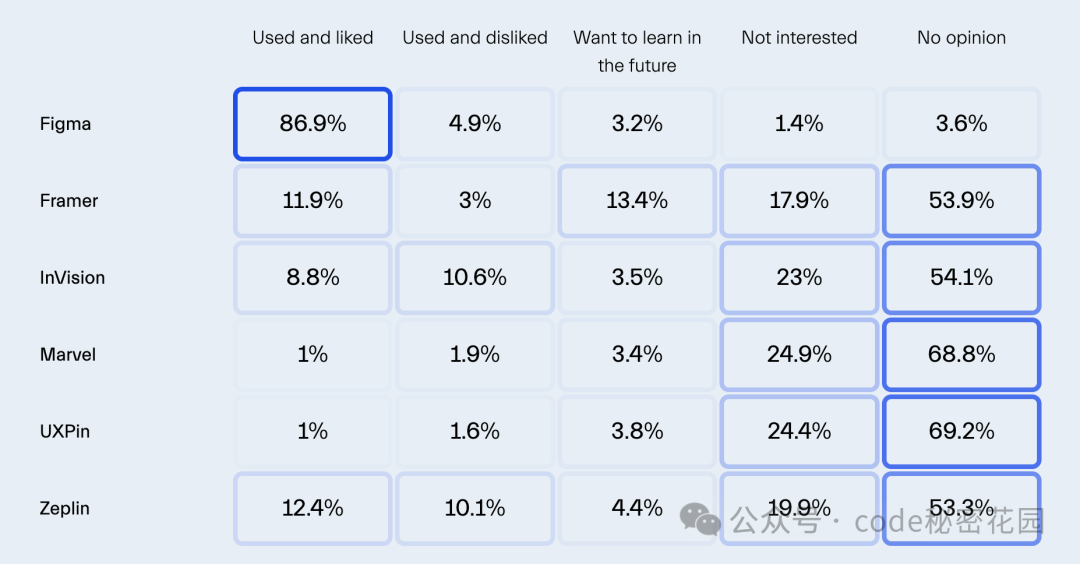Click the Zeplin 12.4% Used and liked cell
Image resolution: width=1080 pixels, height=564 pixels.
[313, 509]
